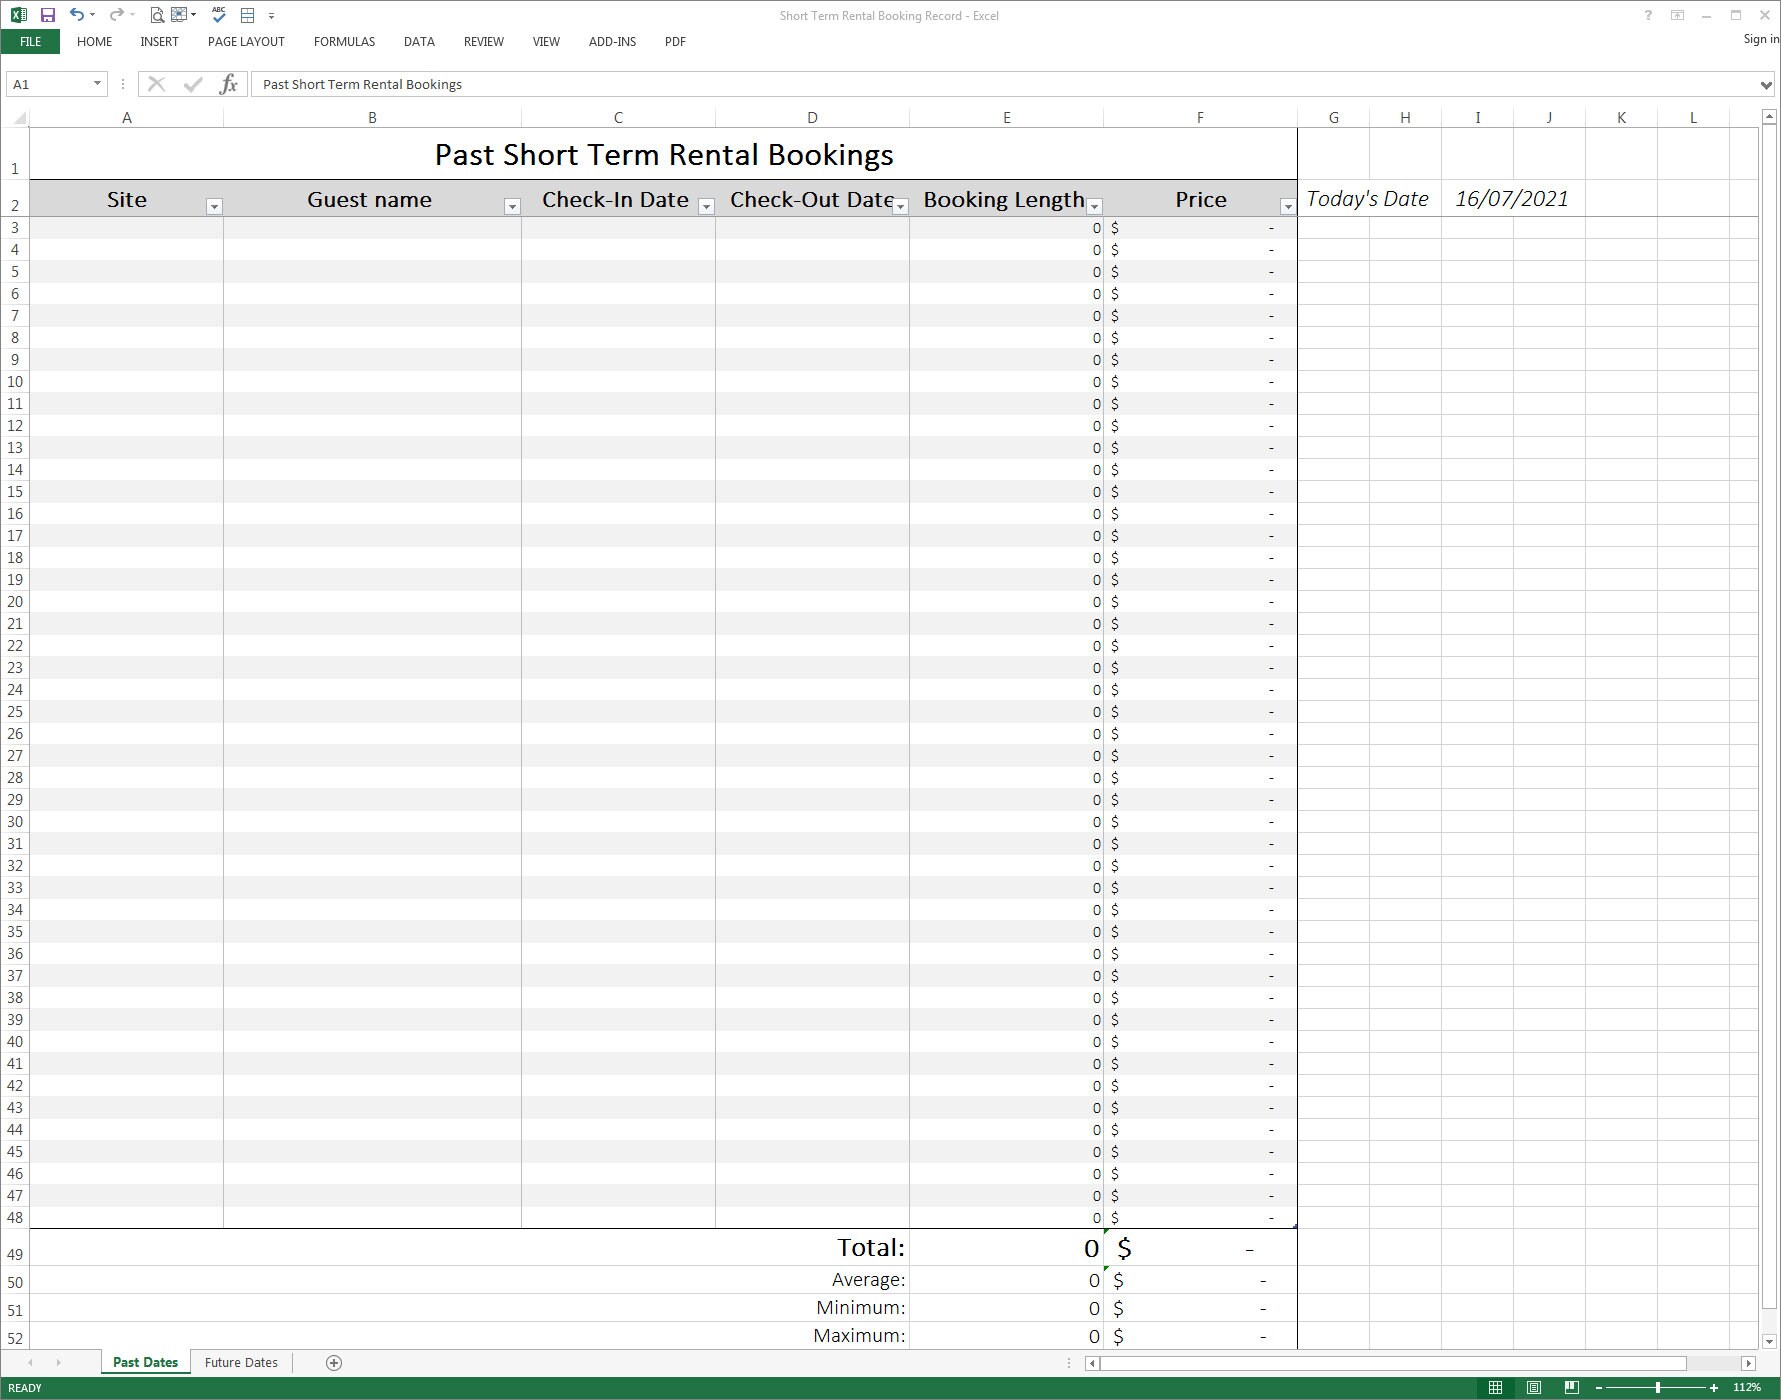Switch to the Future Dates sheet
1781x1400 pixels.
click(x=240, y=1362)
